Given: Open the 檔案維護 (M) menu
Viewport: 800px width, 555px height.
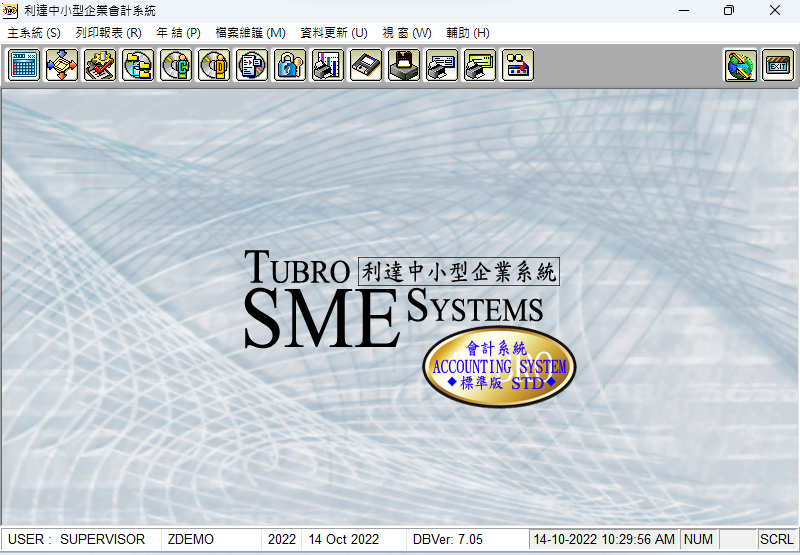Looking at the screenshot, I should (x=251, y=33).
